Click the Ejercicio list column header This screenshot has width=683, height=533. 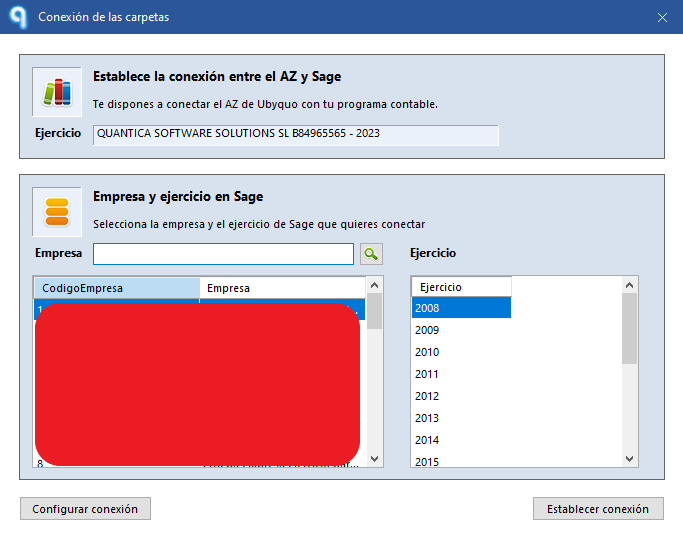click(x=461, y=287)
